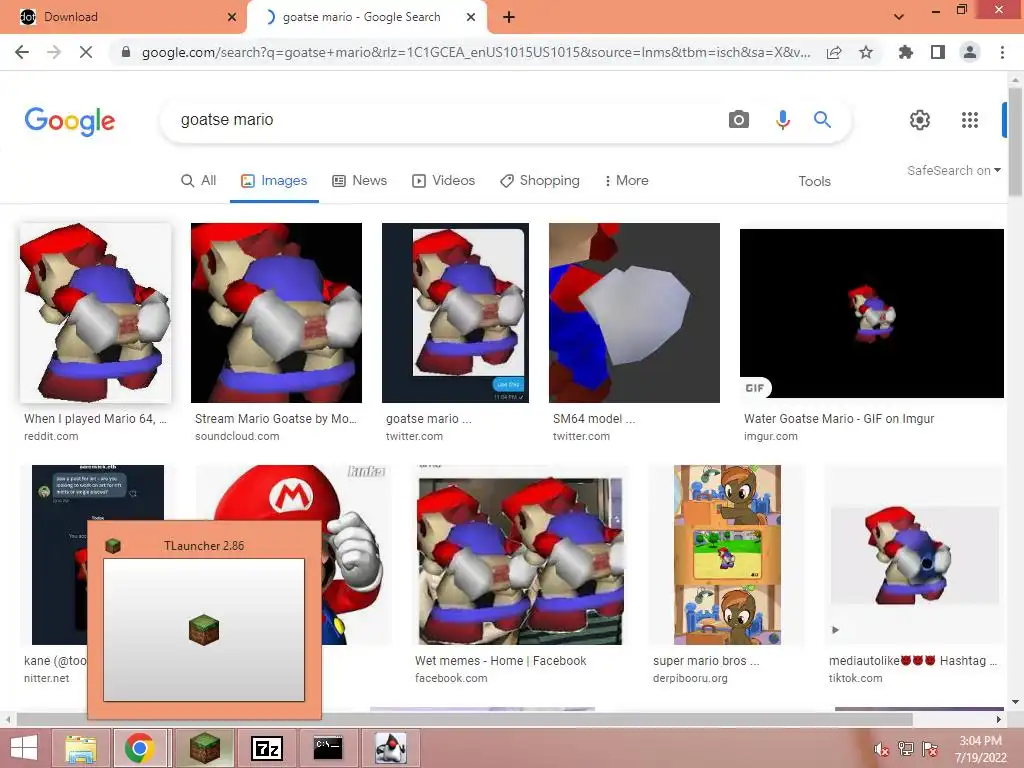Click Chrome icon in taskbar
Image resolution: width=1024 pixels, height=768 pixels.
pyautogui.click(x=139, y=748)
